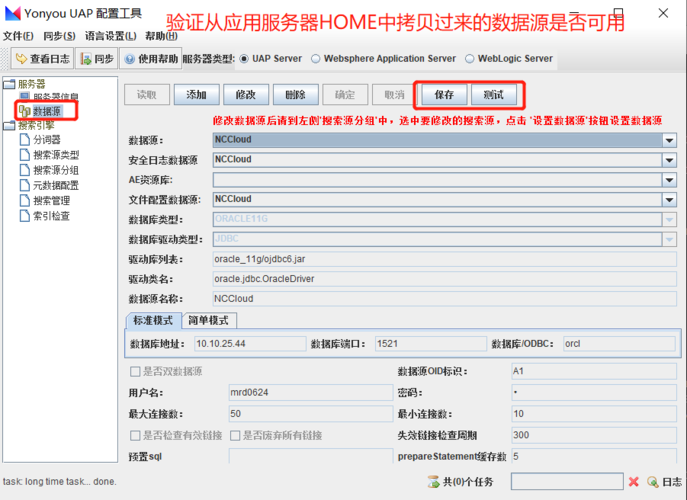
Task: Click the 驱动库列表 field oracle_11g/ojdbc6.jar
Action: (445, 259)
